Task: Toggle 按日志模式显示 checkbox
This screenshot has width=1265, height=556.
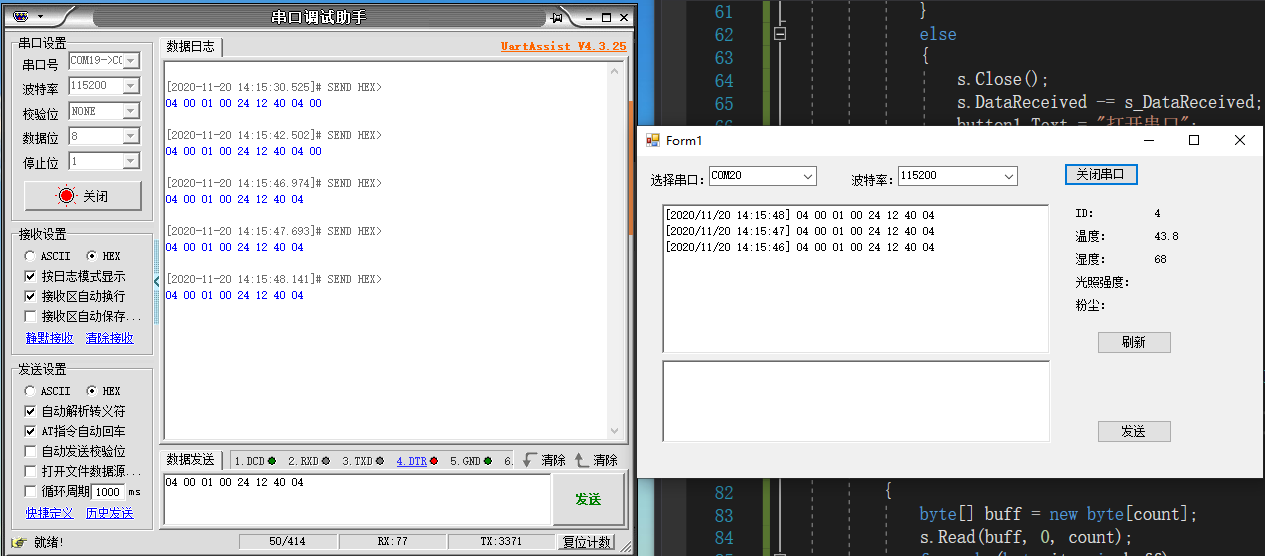Action: [x=30, y=276]
